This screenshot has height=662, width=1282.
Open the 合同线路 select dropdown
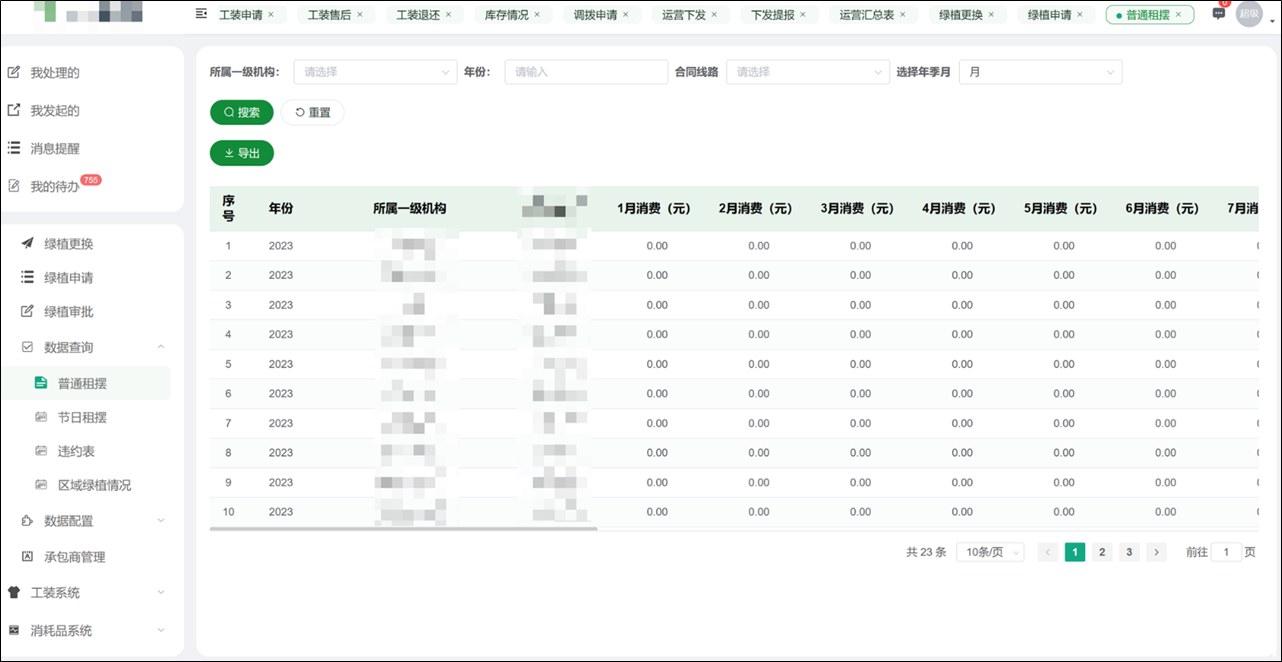coord(807,72)
